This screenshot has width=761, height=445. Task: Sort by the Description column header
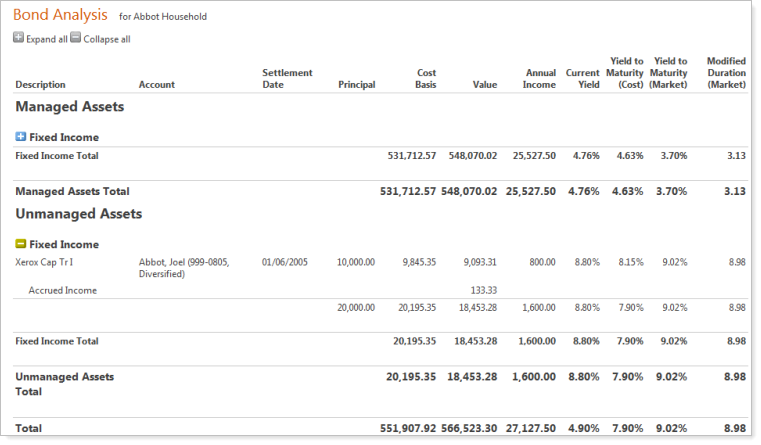tap(40, 85)
